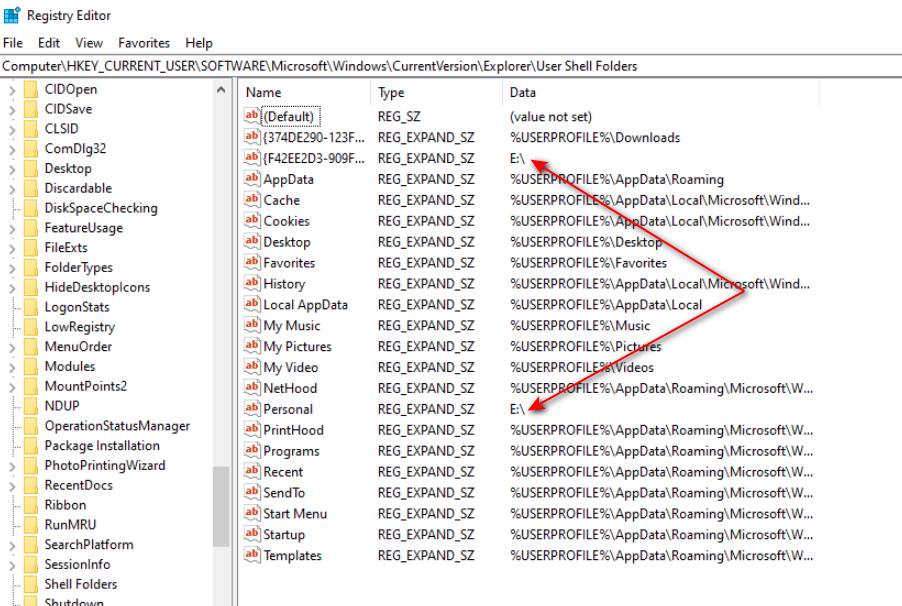This screenshot has width=902, height=606.
Task: Click the tree pane scroll-up arrow
Action: coord(221,90)
